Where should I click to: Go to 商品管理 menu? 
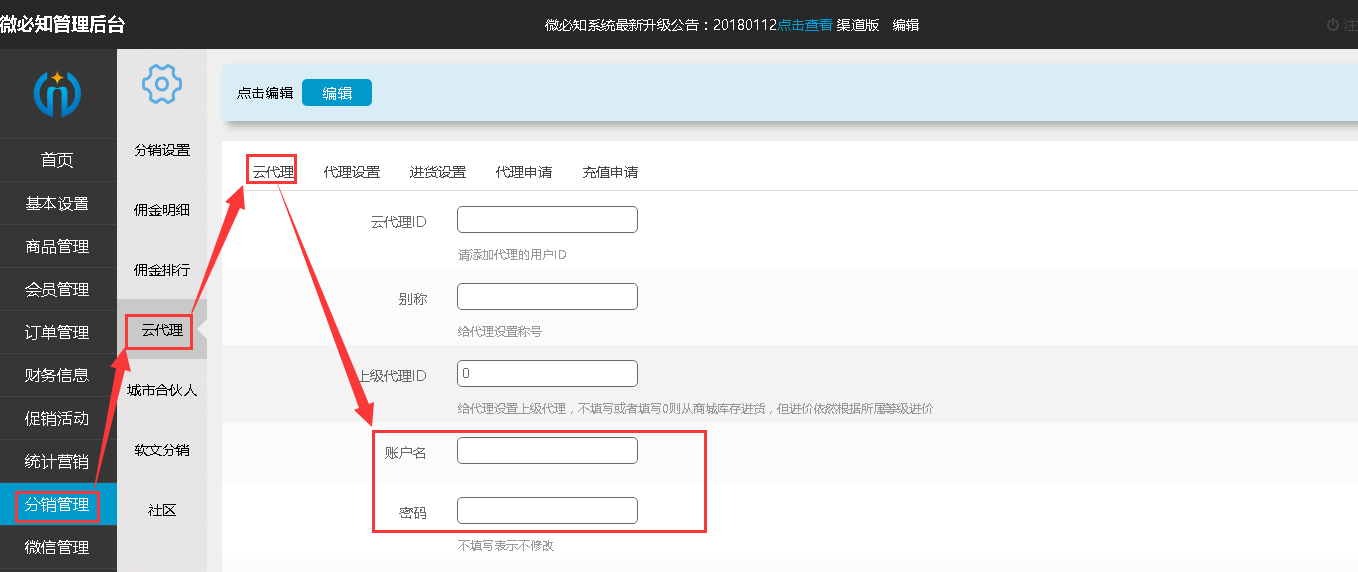pos(57,246)
